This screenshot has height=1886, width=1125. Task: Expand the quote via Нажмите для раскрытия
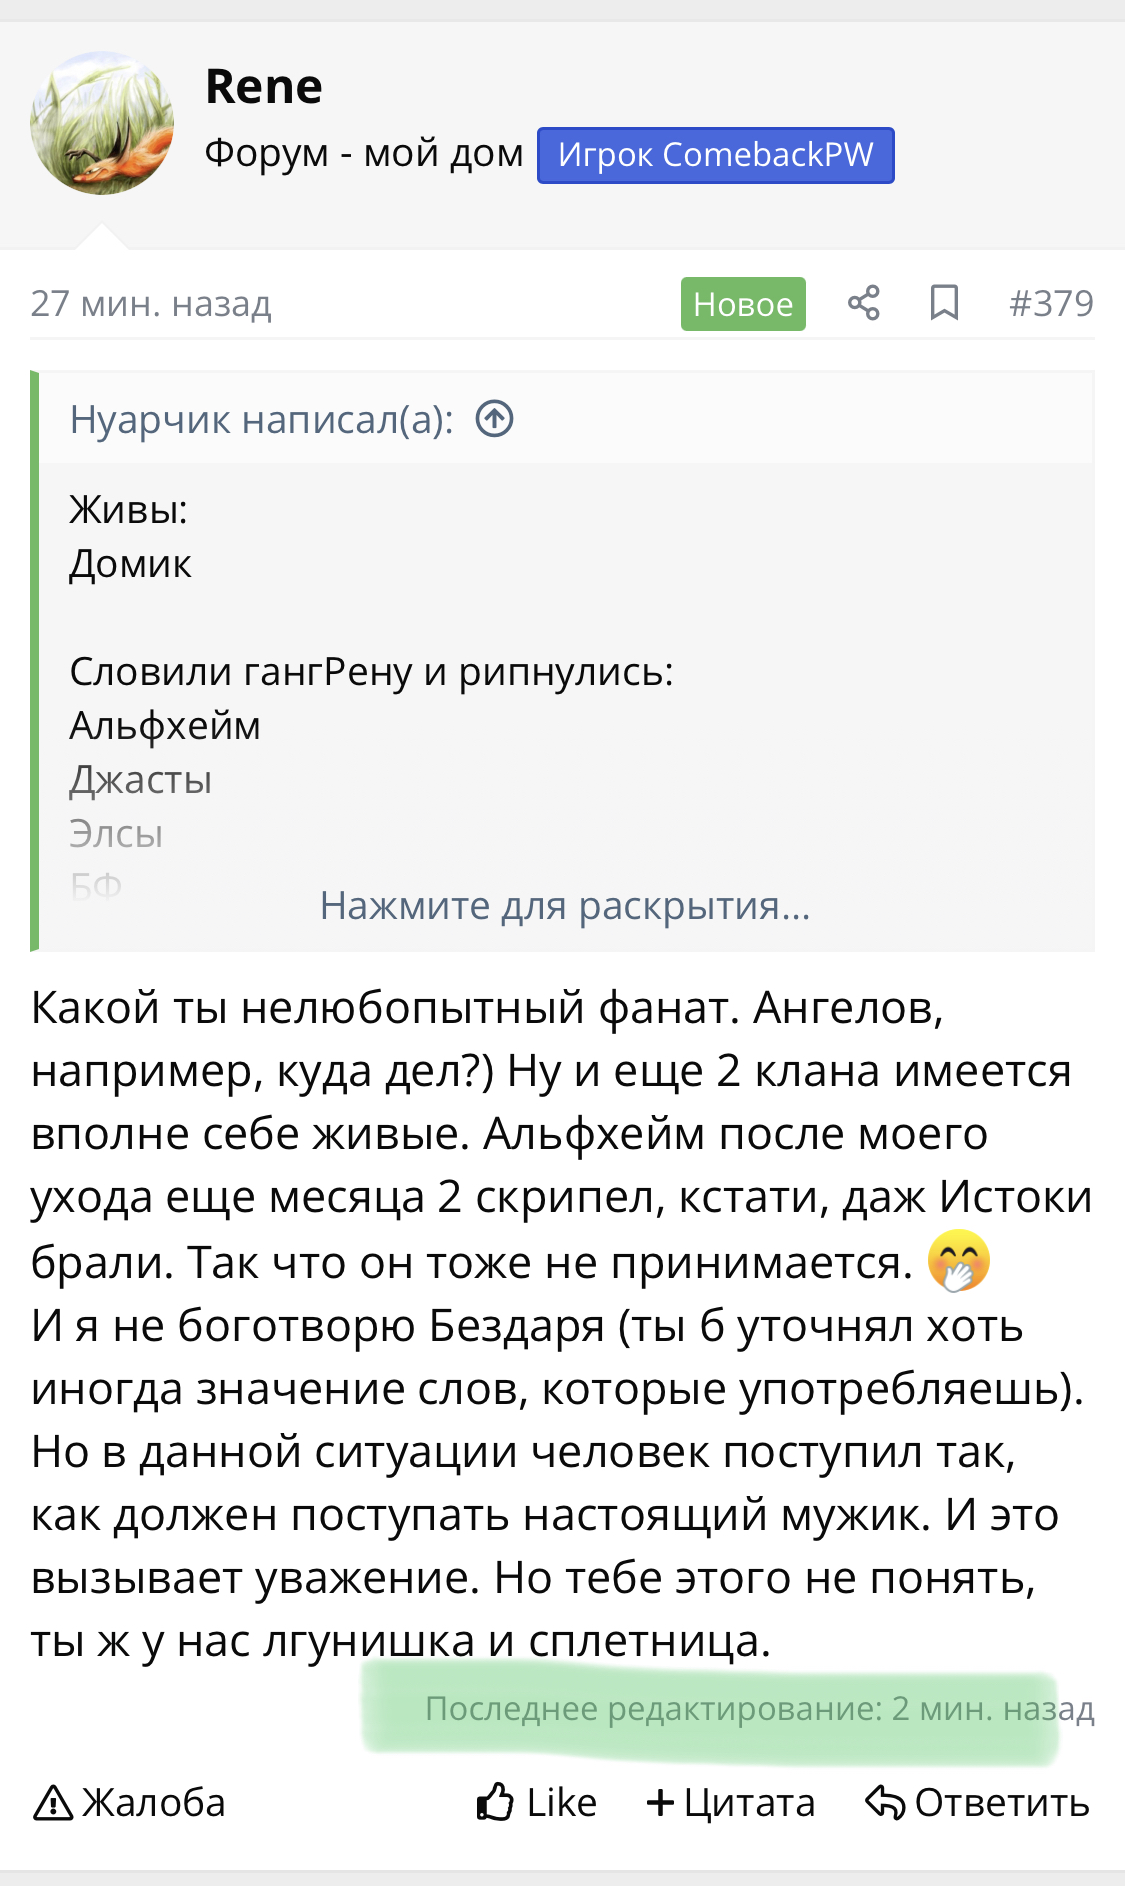(565, 906)
